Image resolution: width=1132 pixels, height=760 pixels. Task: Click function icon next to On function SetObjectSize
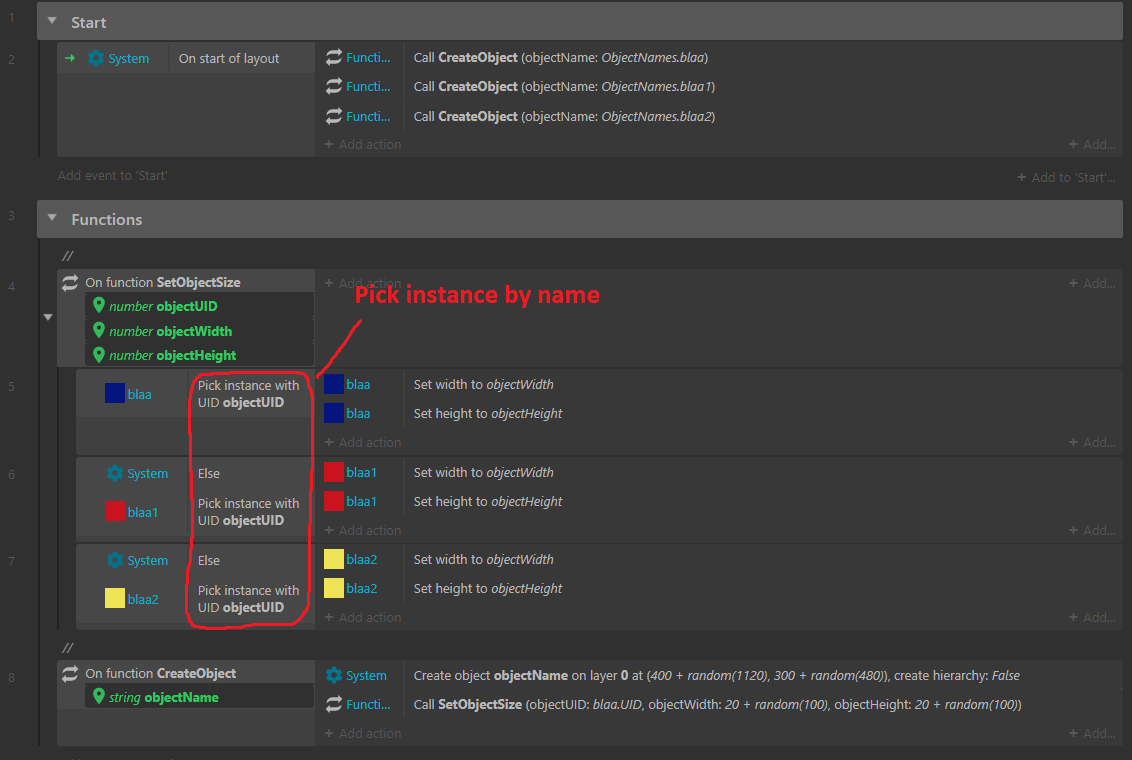pos(70,283)
